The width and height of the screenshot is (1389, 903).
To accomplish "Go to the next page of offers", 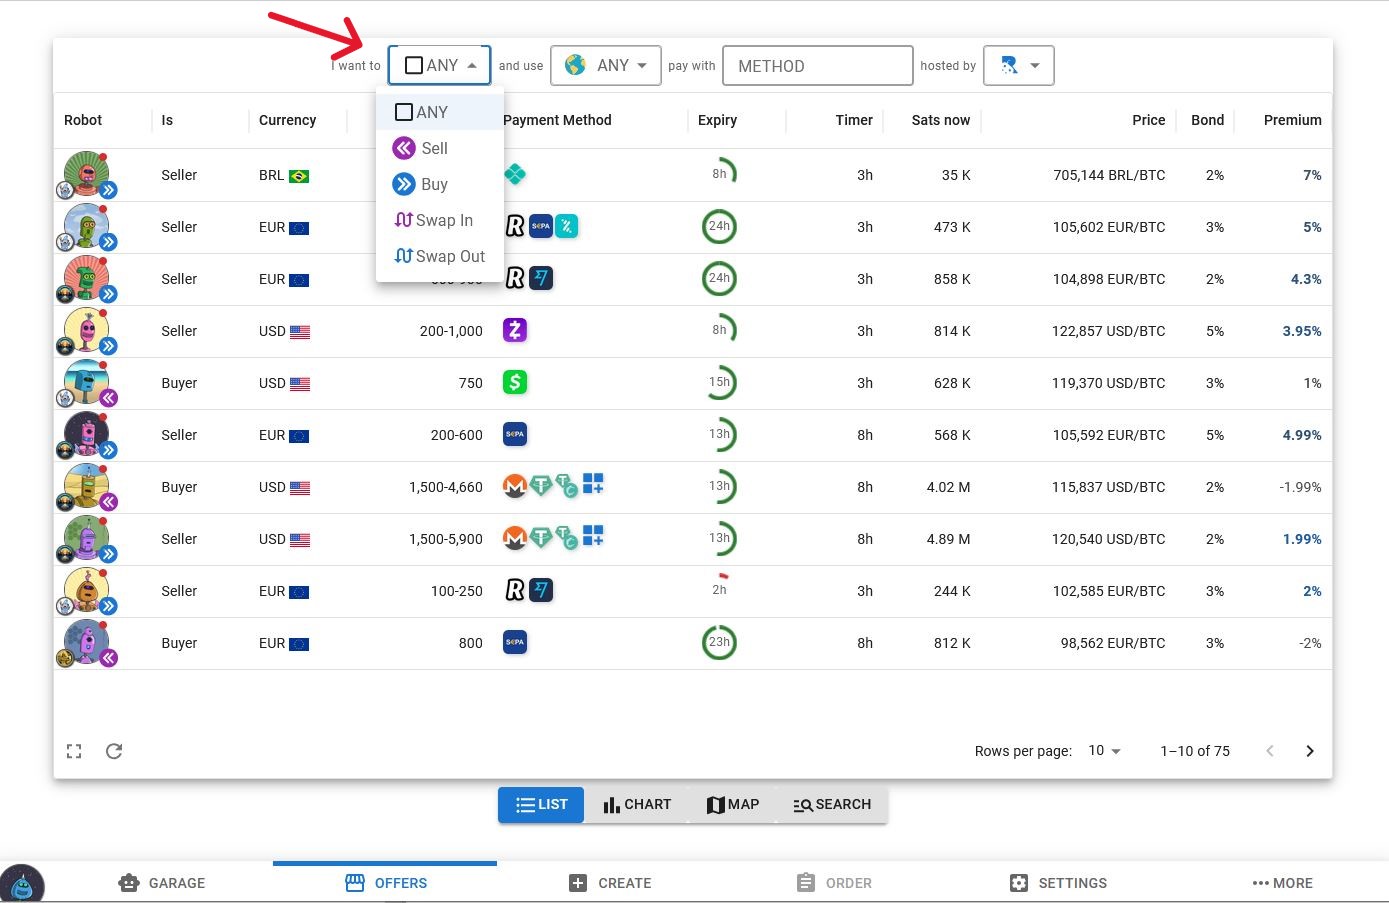I will click(1310, 750).
